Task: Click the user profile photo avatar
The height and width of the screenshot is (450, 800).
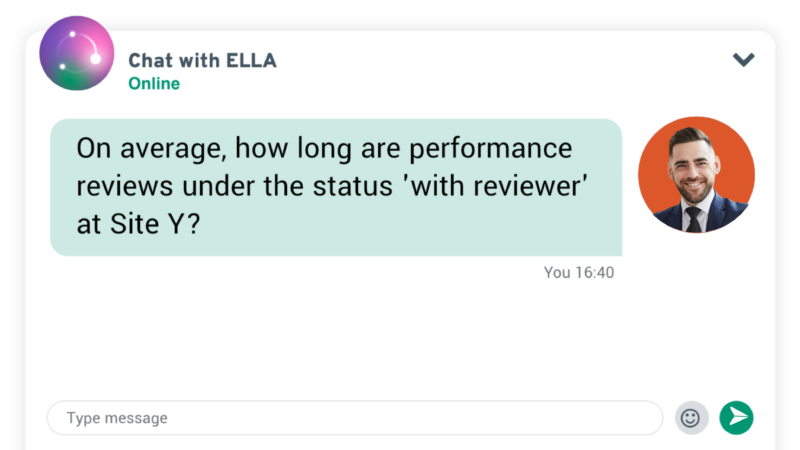Action: tap(696, 175)
